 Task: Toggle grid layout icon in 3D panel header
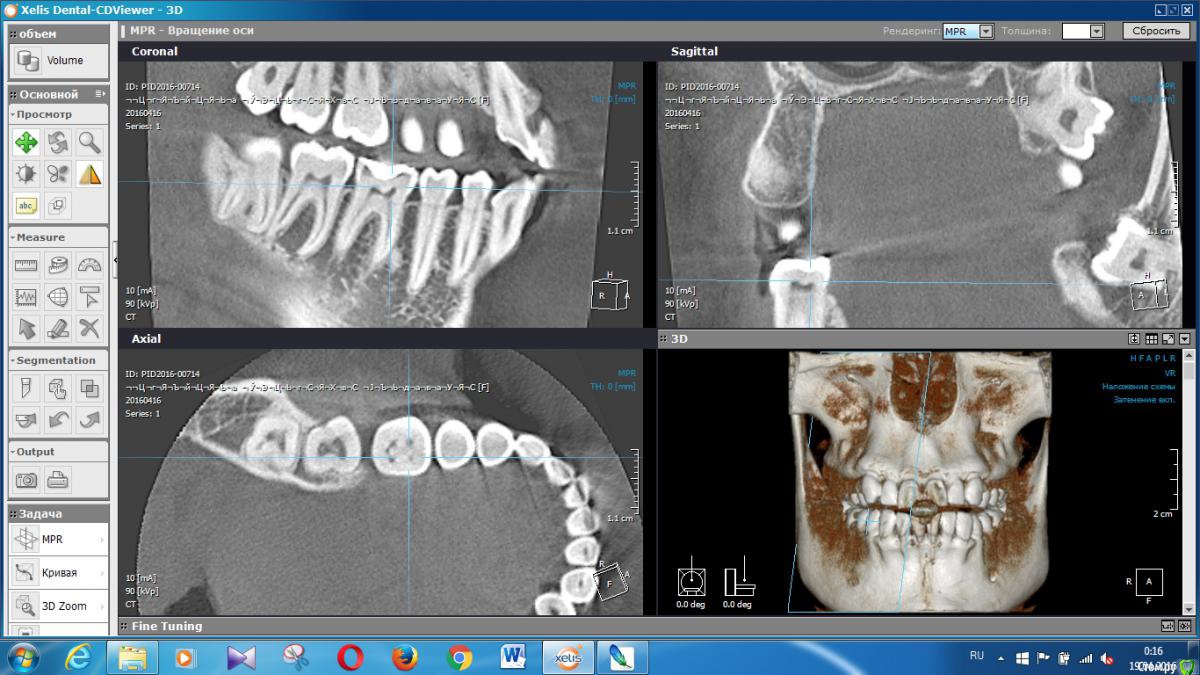point(1151,339)
